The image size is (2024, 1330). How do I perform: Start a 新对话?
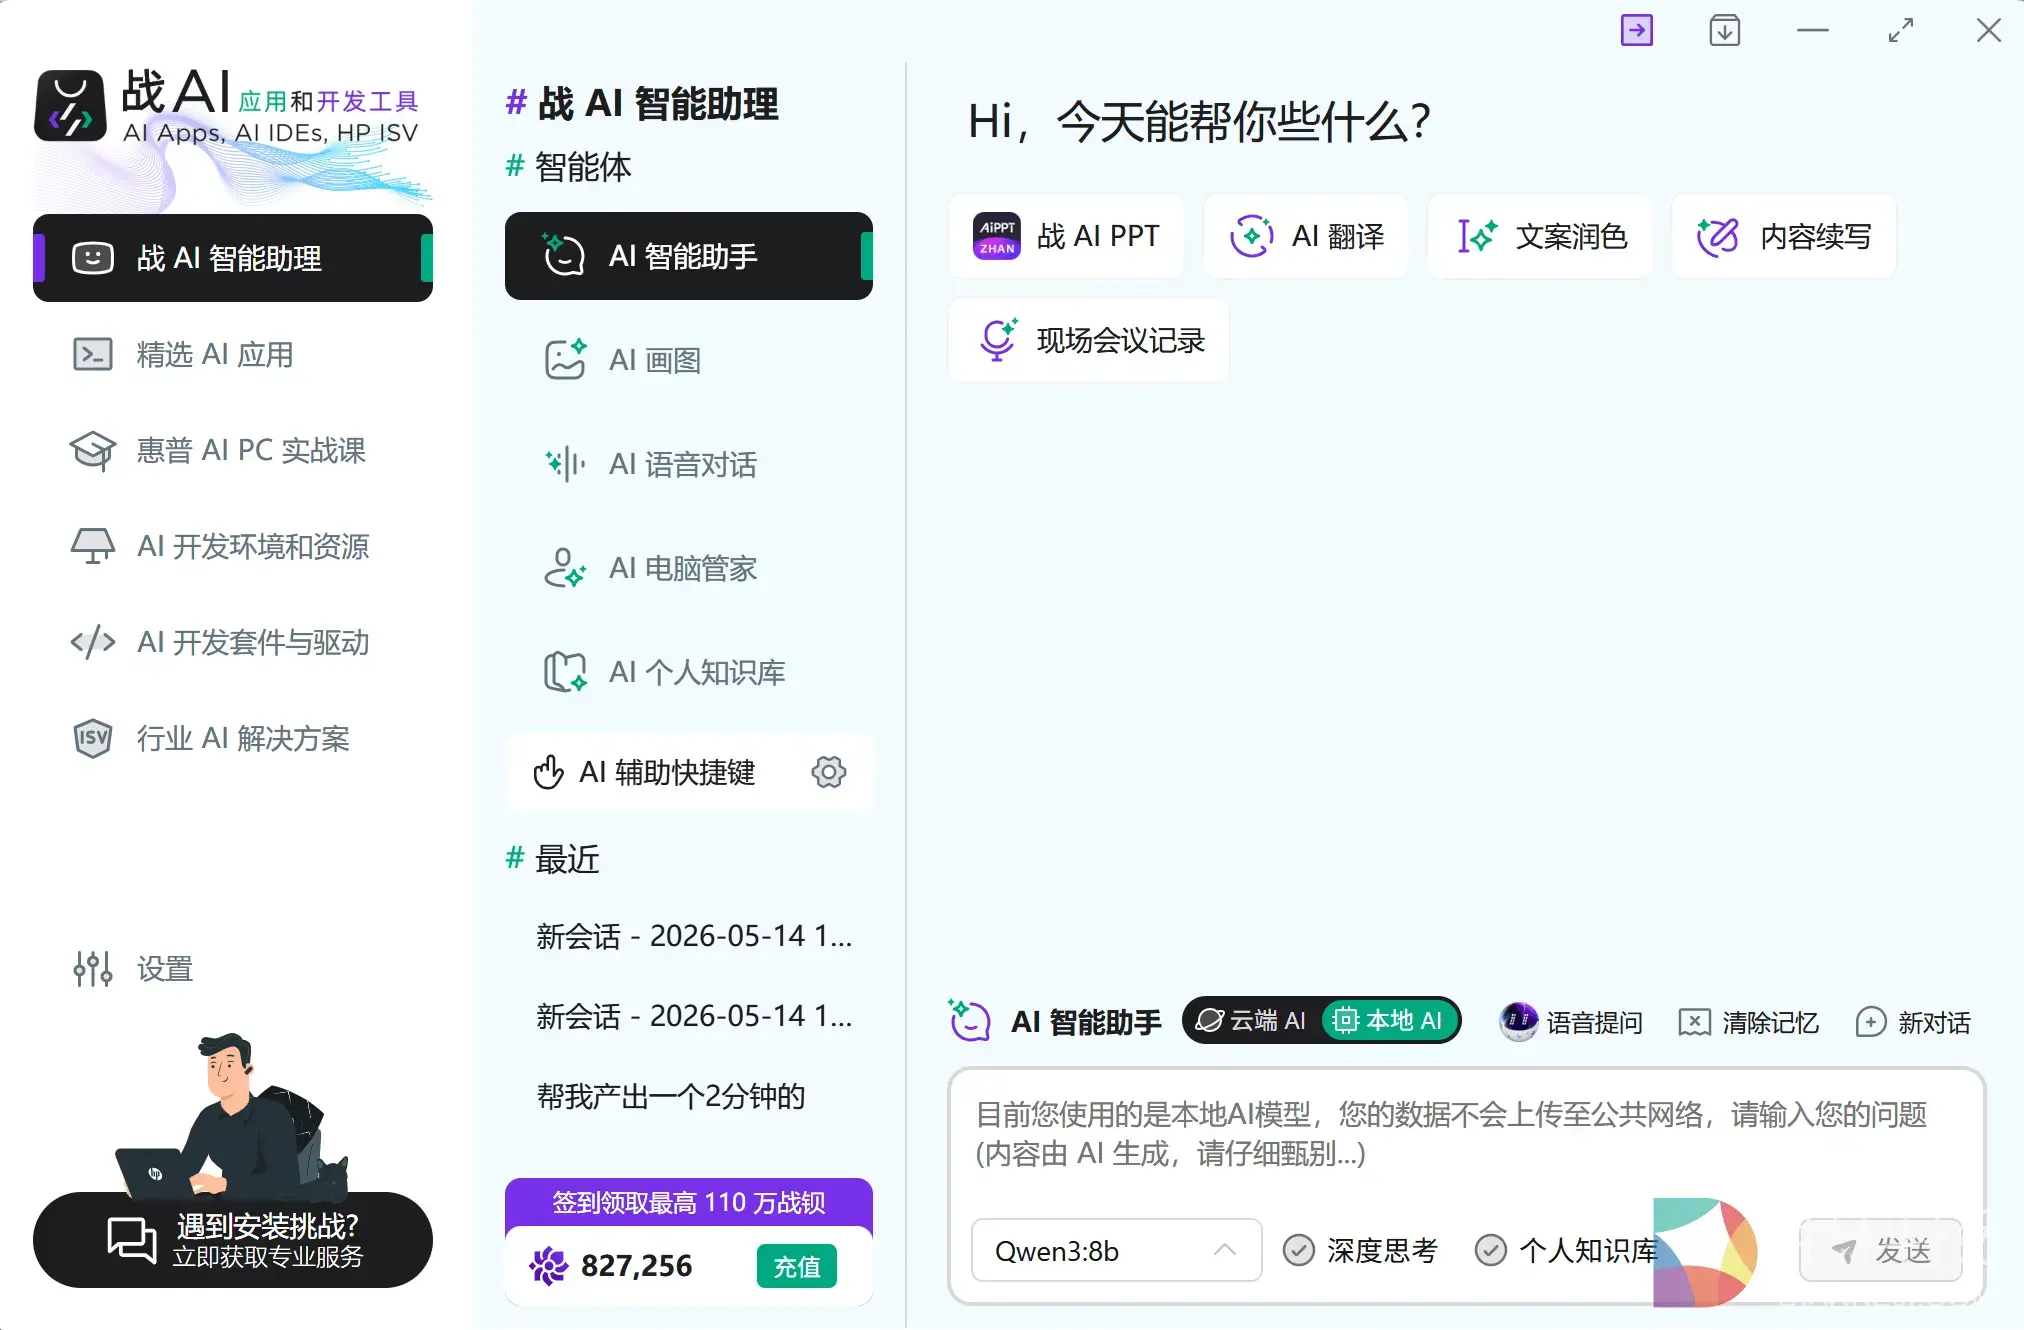point(1913,1022)
